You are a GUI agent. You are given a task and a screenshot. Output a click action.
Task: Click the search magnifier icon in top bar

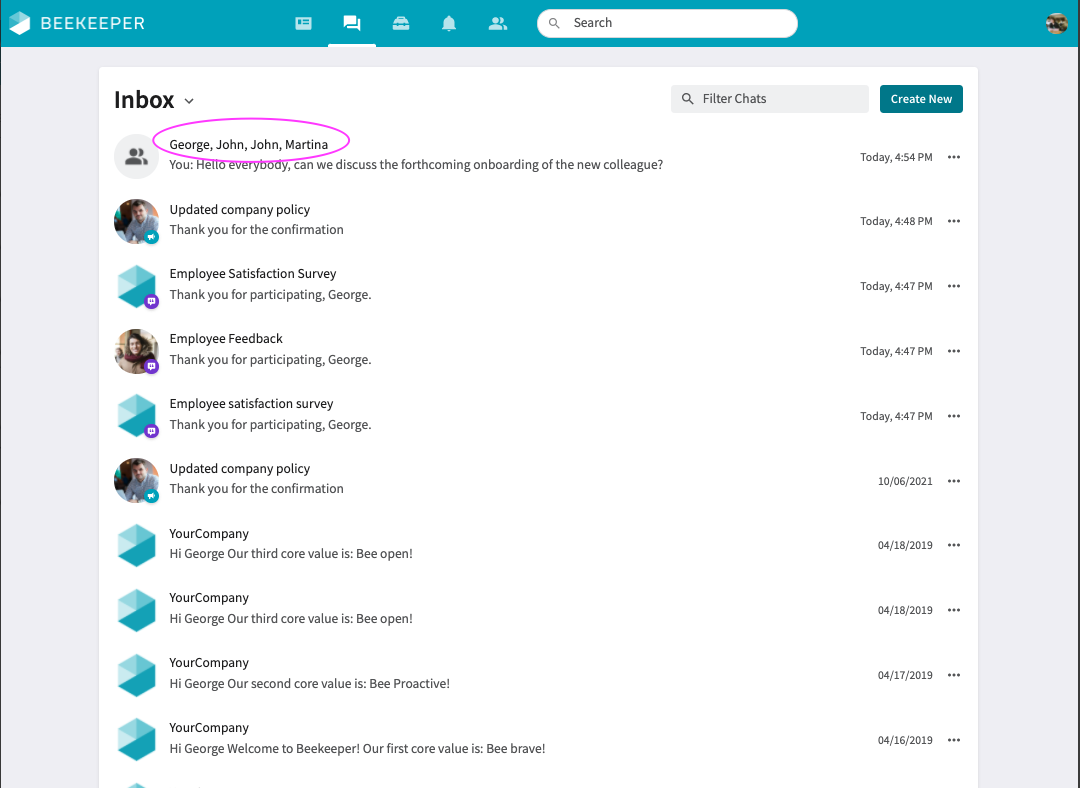tap(554, 23)
